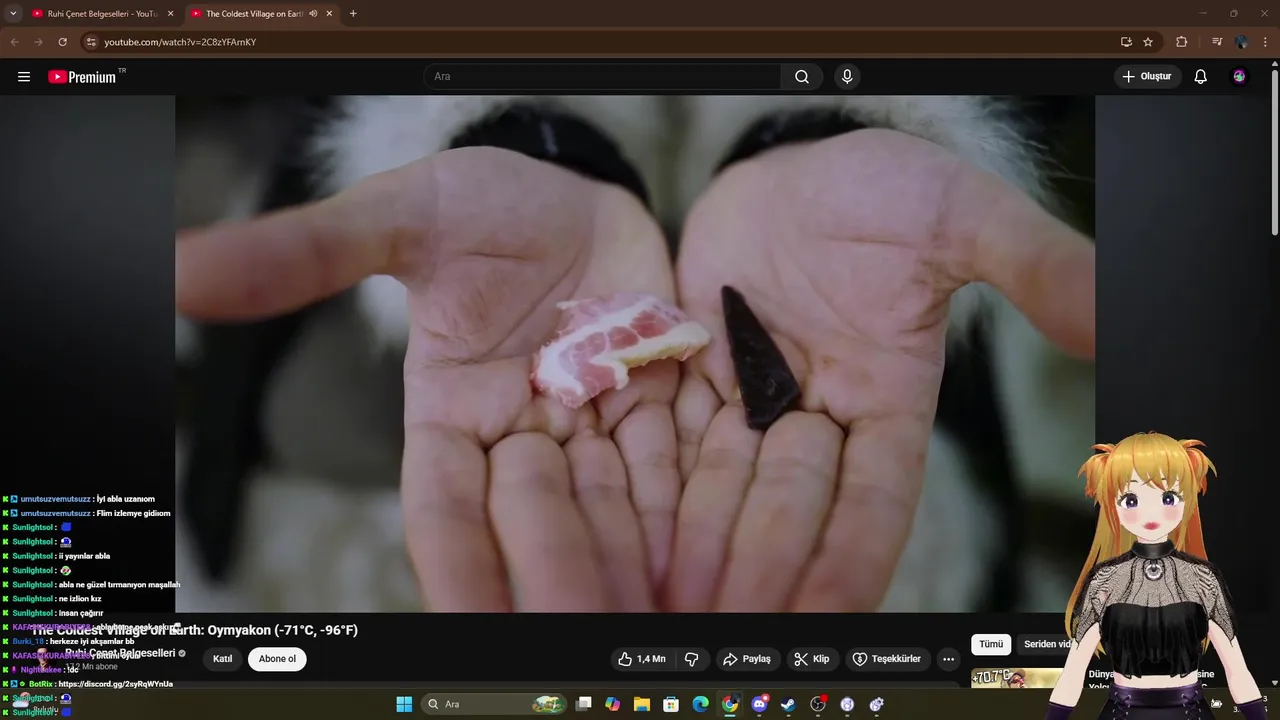1280x720 pixels.
Task: Expand the tab search dropdown arrow
Action: click(x=13, y=14)
